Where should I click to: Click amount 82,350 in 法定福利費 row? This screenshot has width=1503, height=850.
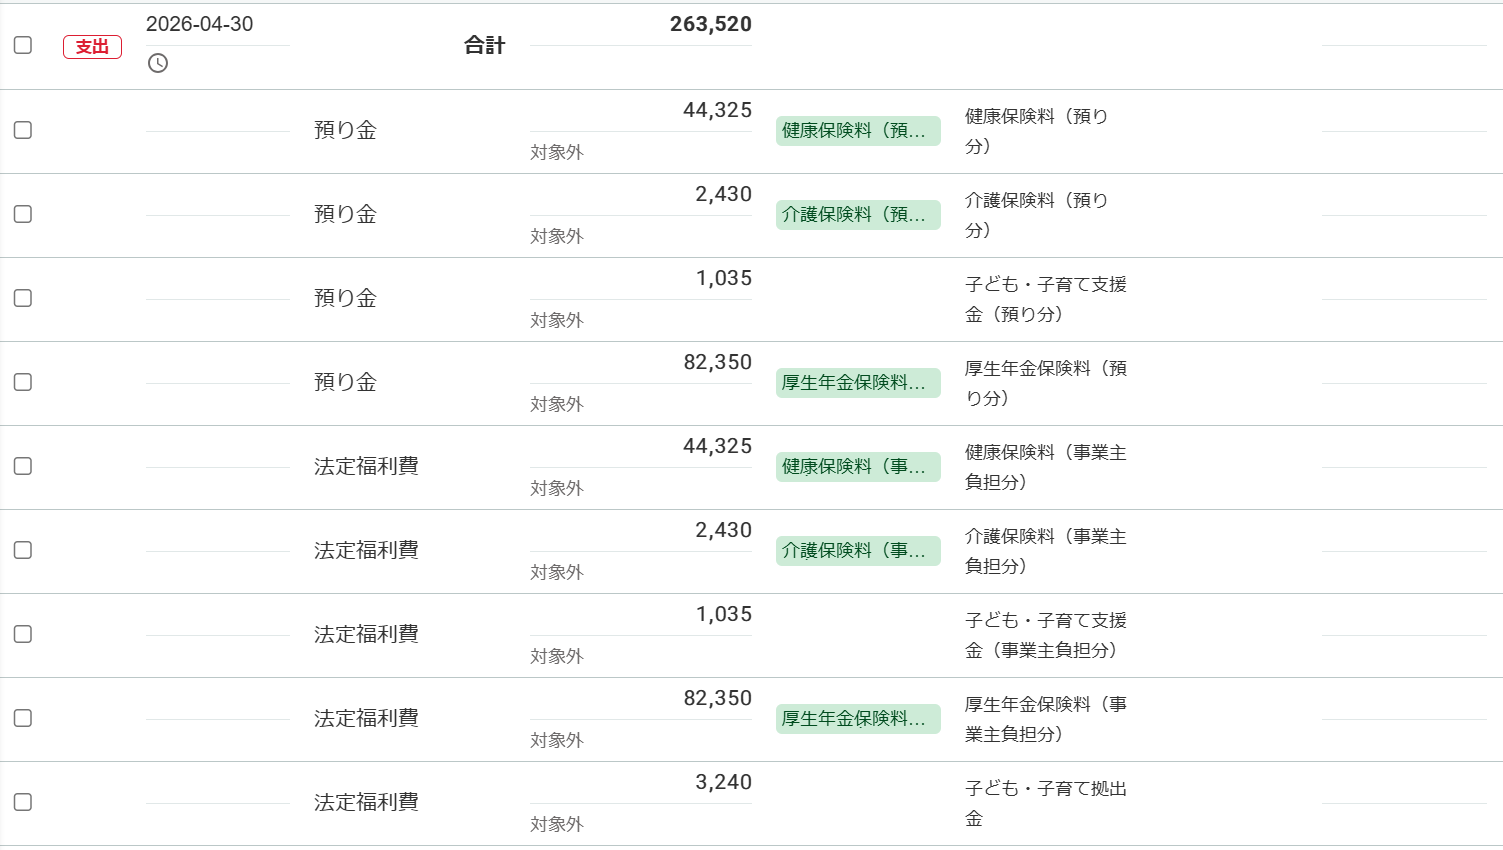click(x=717, y=698)
